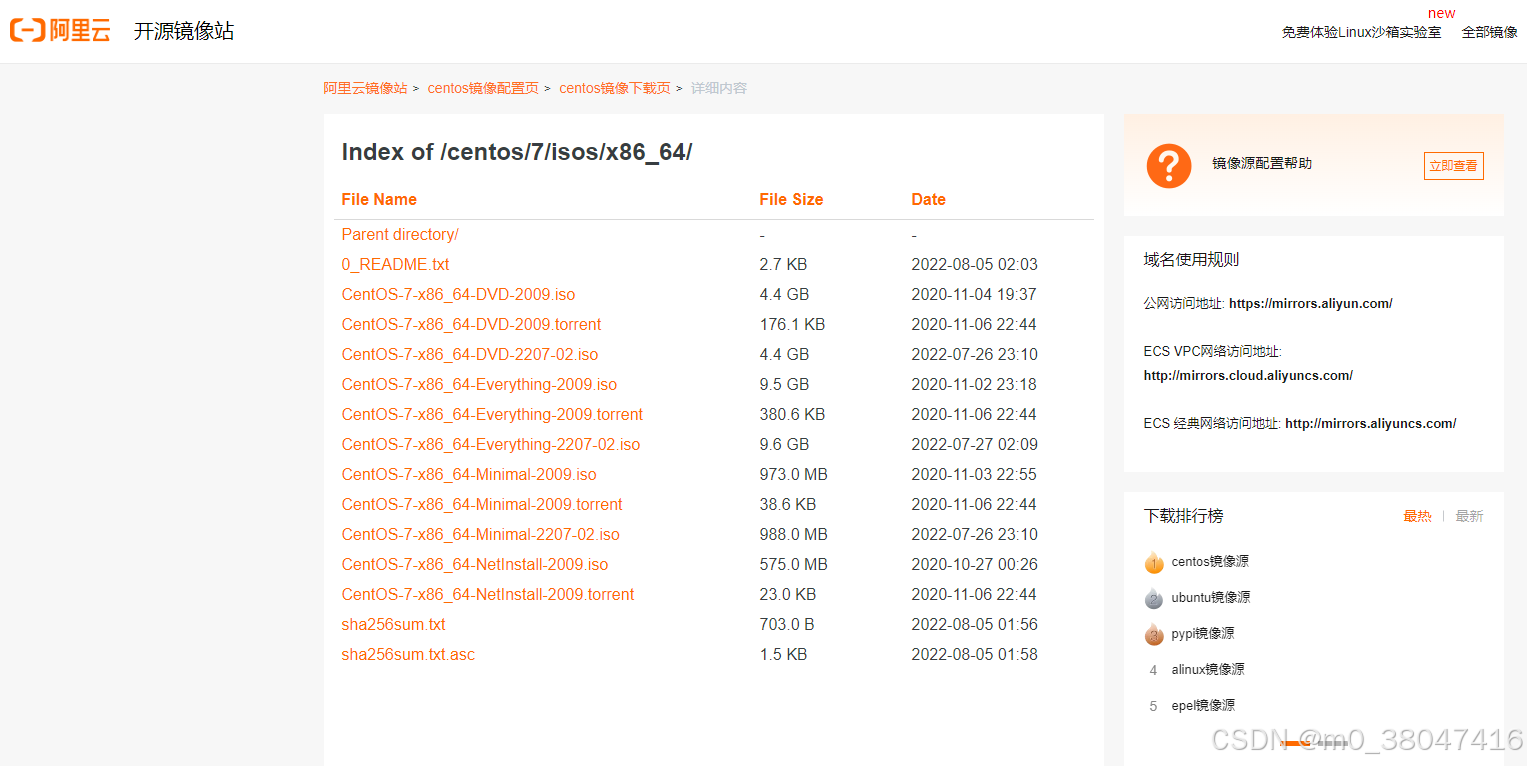Open epel镜像源 in the download ranking

point(1203,706)
